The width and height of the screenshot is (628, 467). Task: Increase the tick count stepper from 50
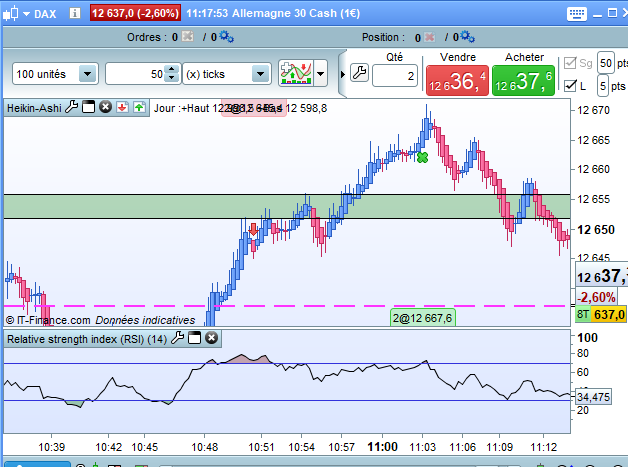click(x=172, y=69)
